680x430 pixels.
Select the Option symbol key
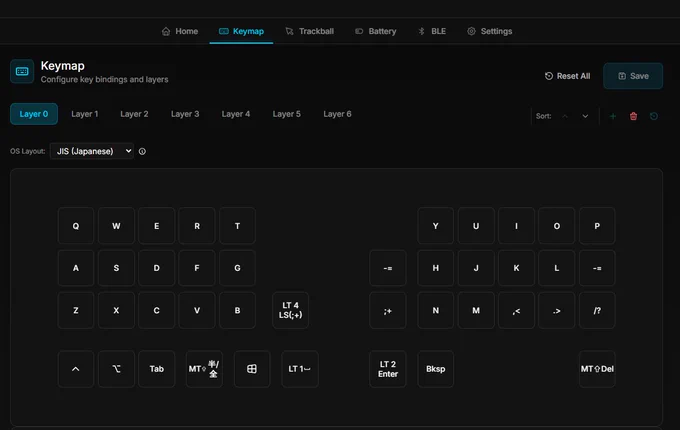tap(116, 369)
